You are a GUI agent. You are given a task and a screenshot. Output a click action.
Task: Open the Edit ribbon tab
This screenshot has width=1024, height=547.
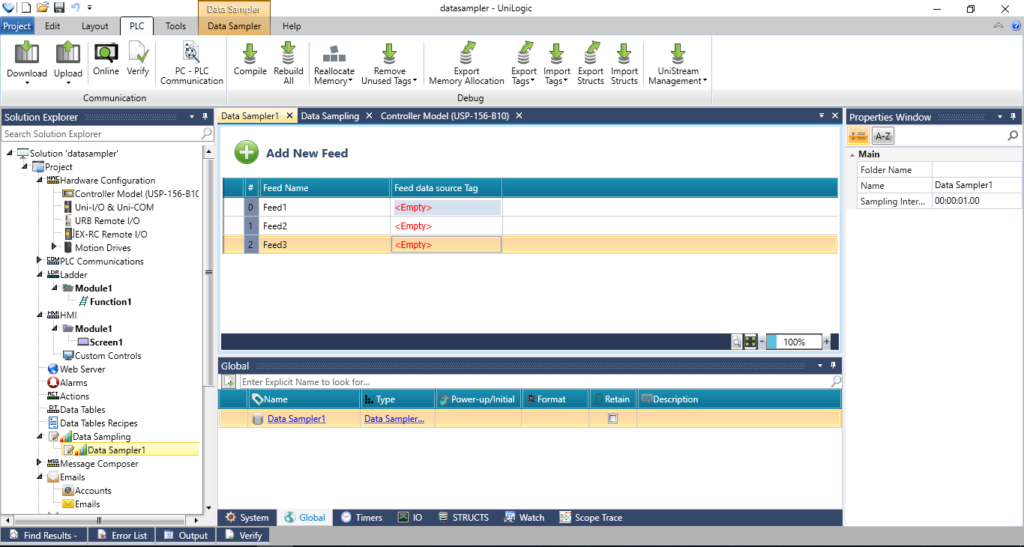(x=52, y=26)
